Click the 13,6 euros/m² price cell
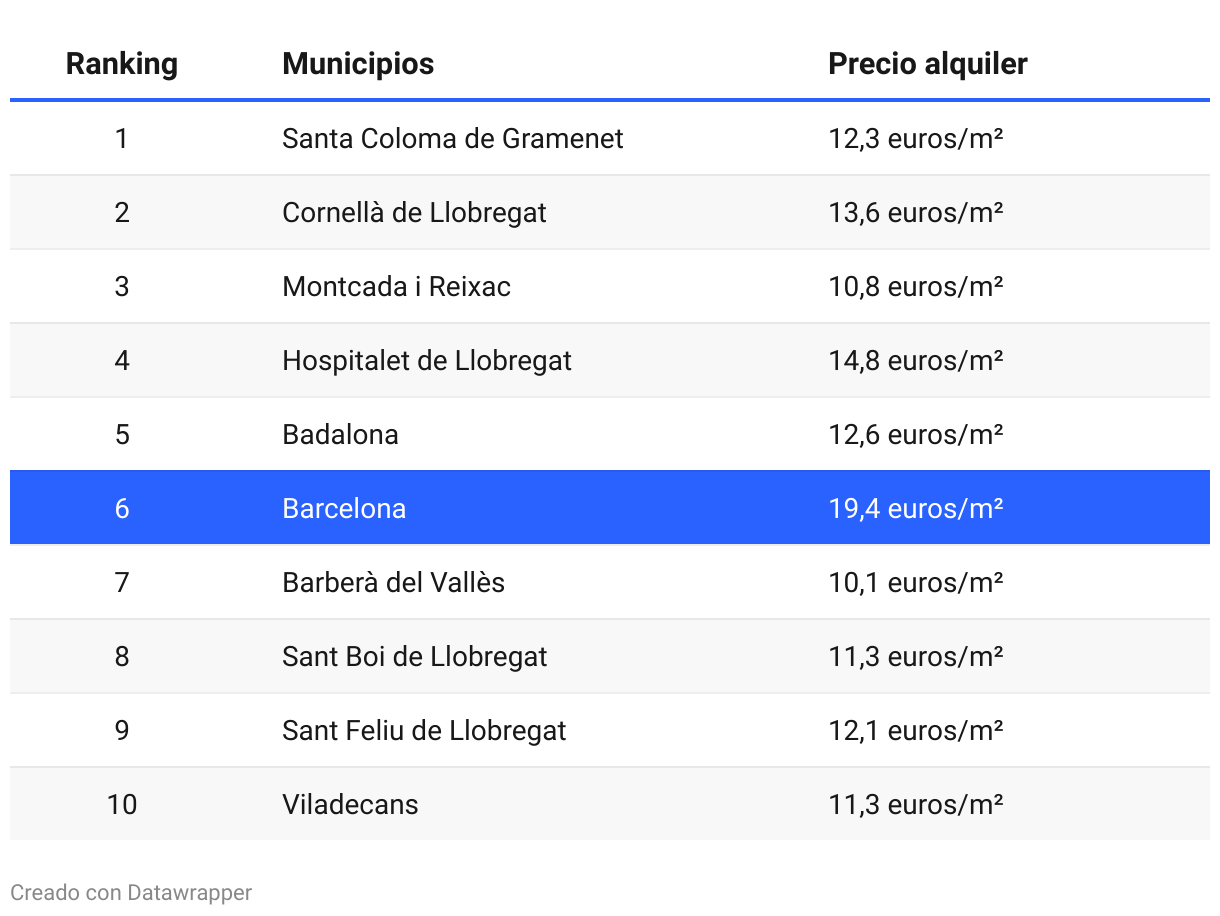This screenshot has width=1220, height=916. [x=915, y=212]
